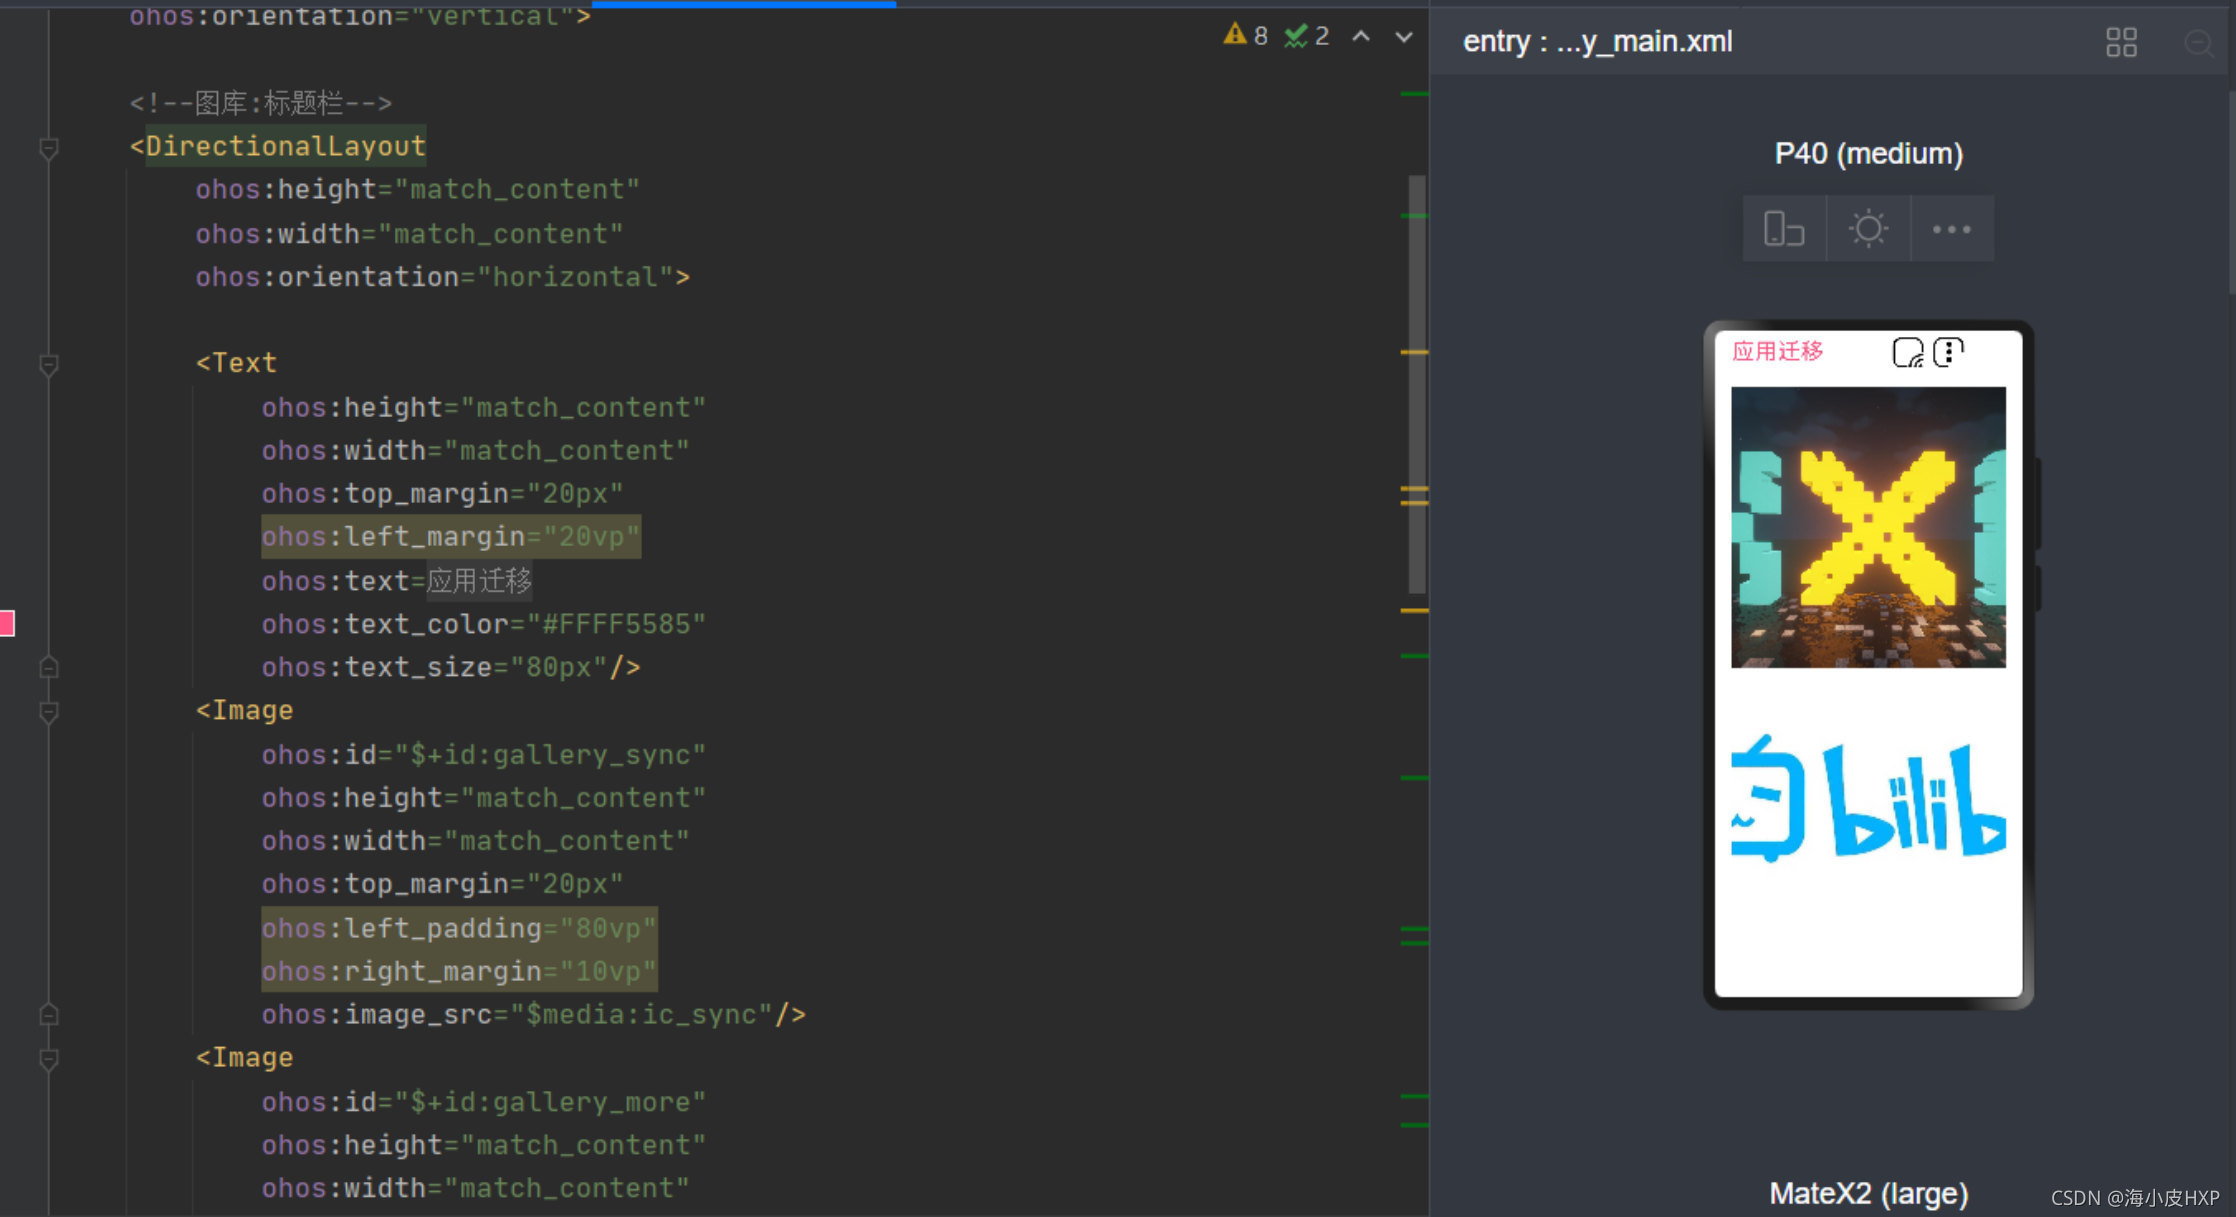Click fold end marker at image_src line
The height and width of the screenshot is (1217, 2236).
[x=48, y=1015]
